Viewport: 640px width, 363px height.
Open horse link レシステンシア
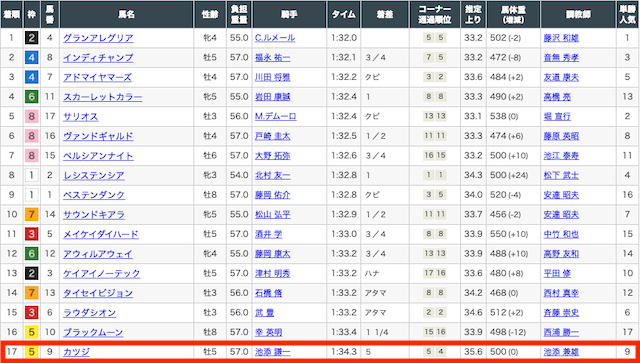tap(93, 175)
